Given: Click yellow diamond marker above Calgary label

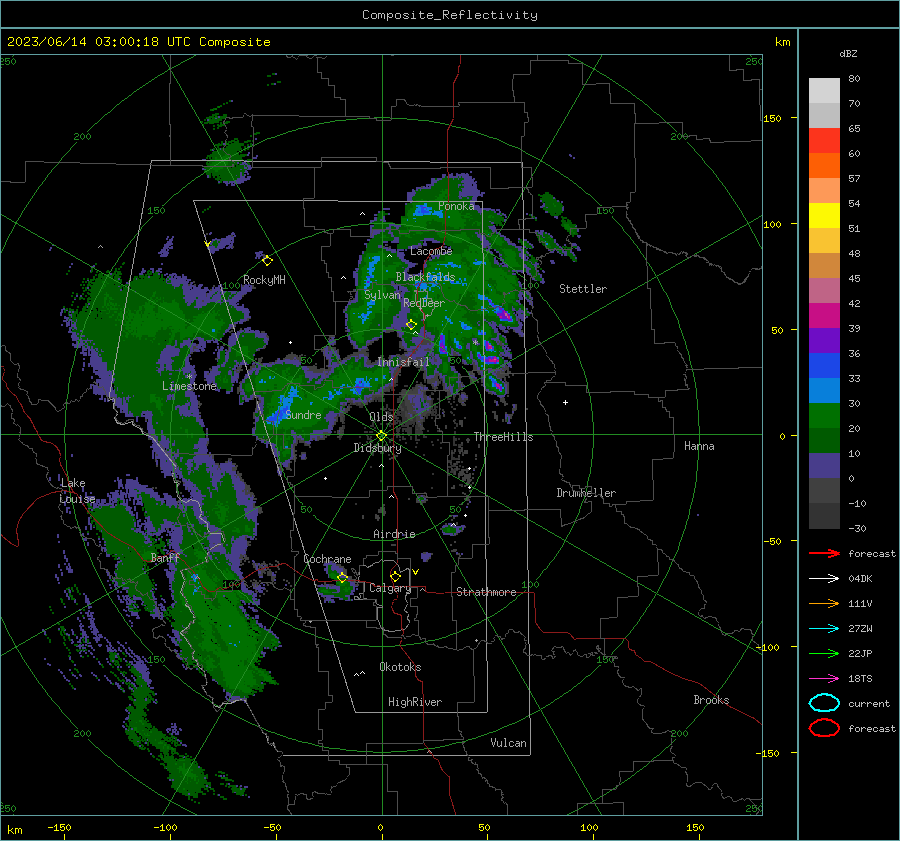Looking at the screenshot, I should (x=395, y=576).
